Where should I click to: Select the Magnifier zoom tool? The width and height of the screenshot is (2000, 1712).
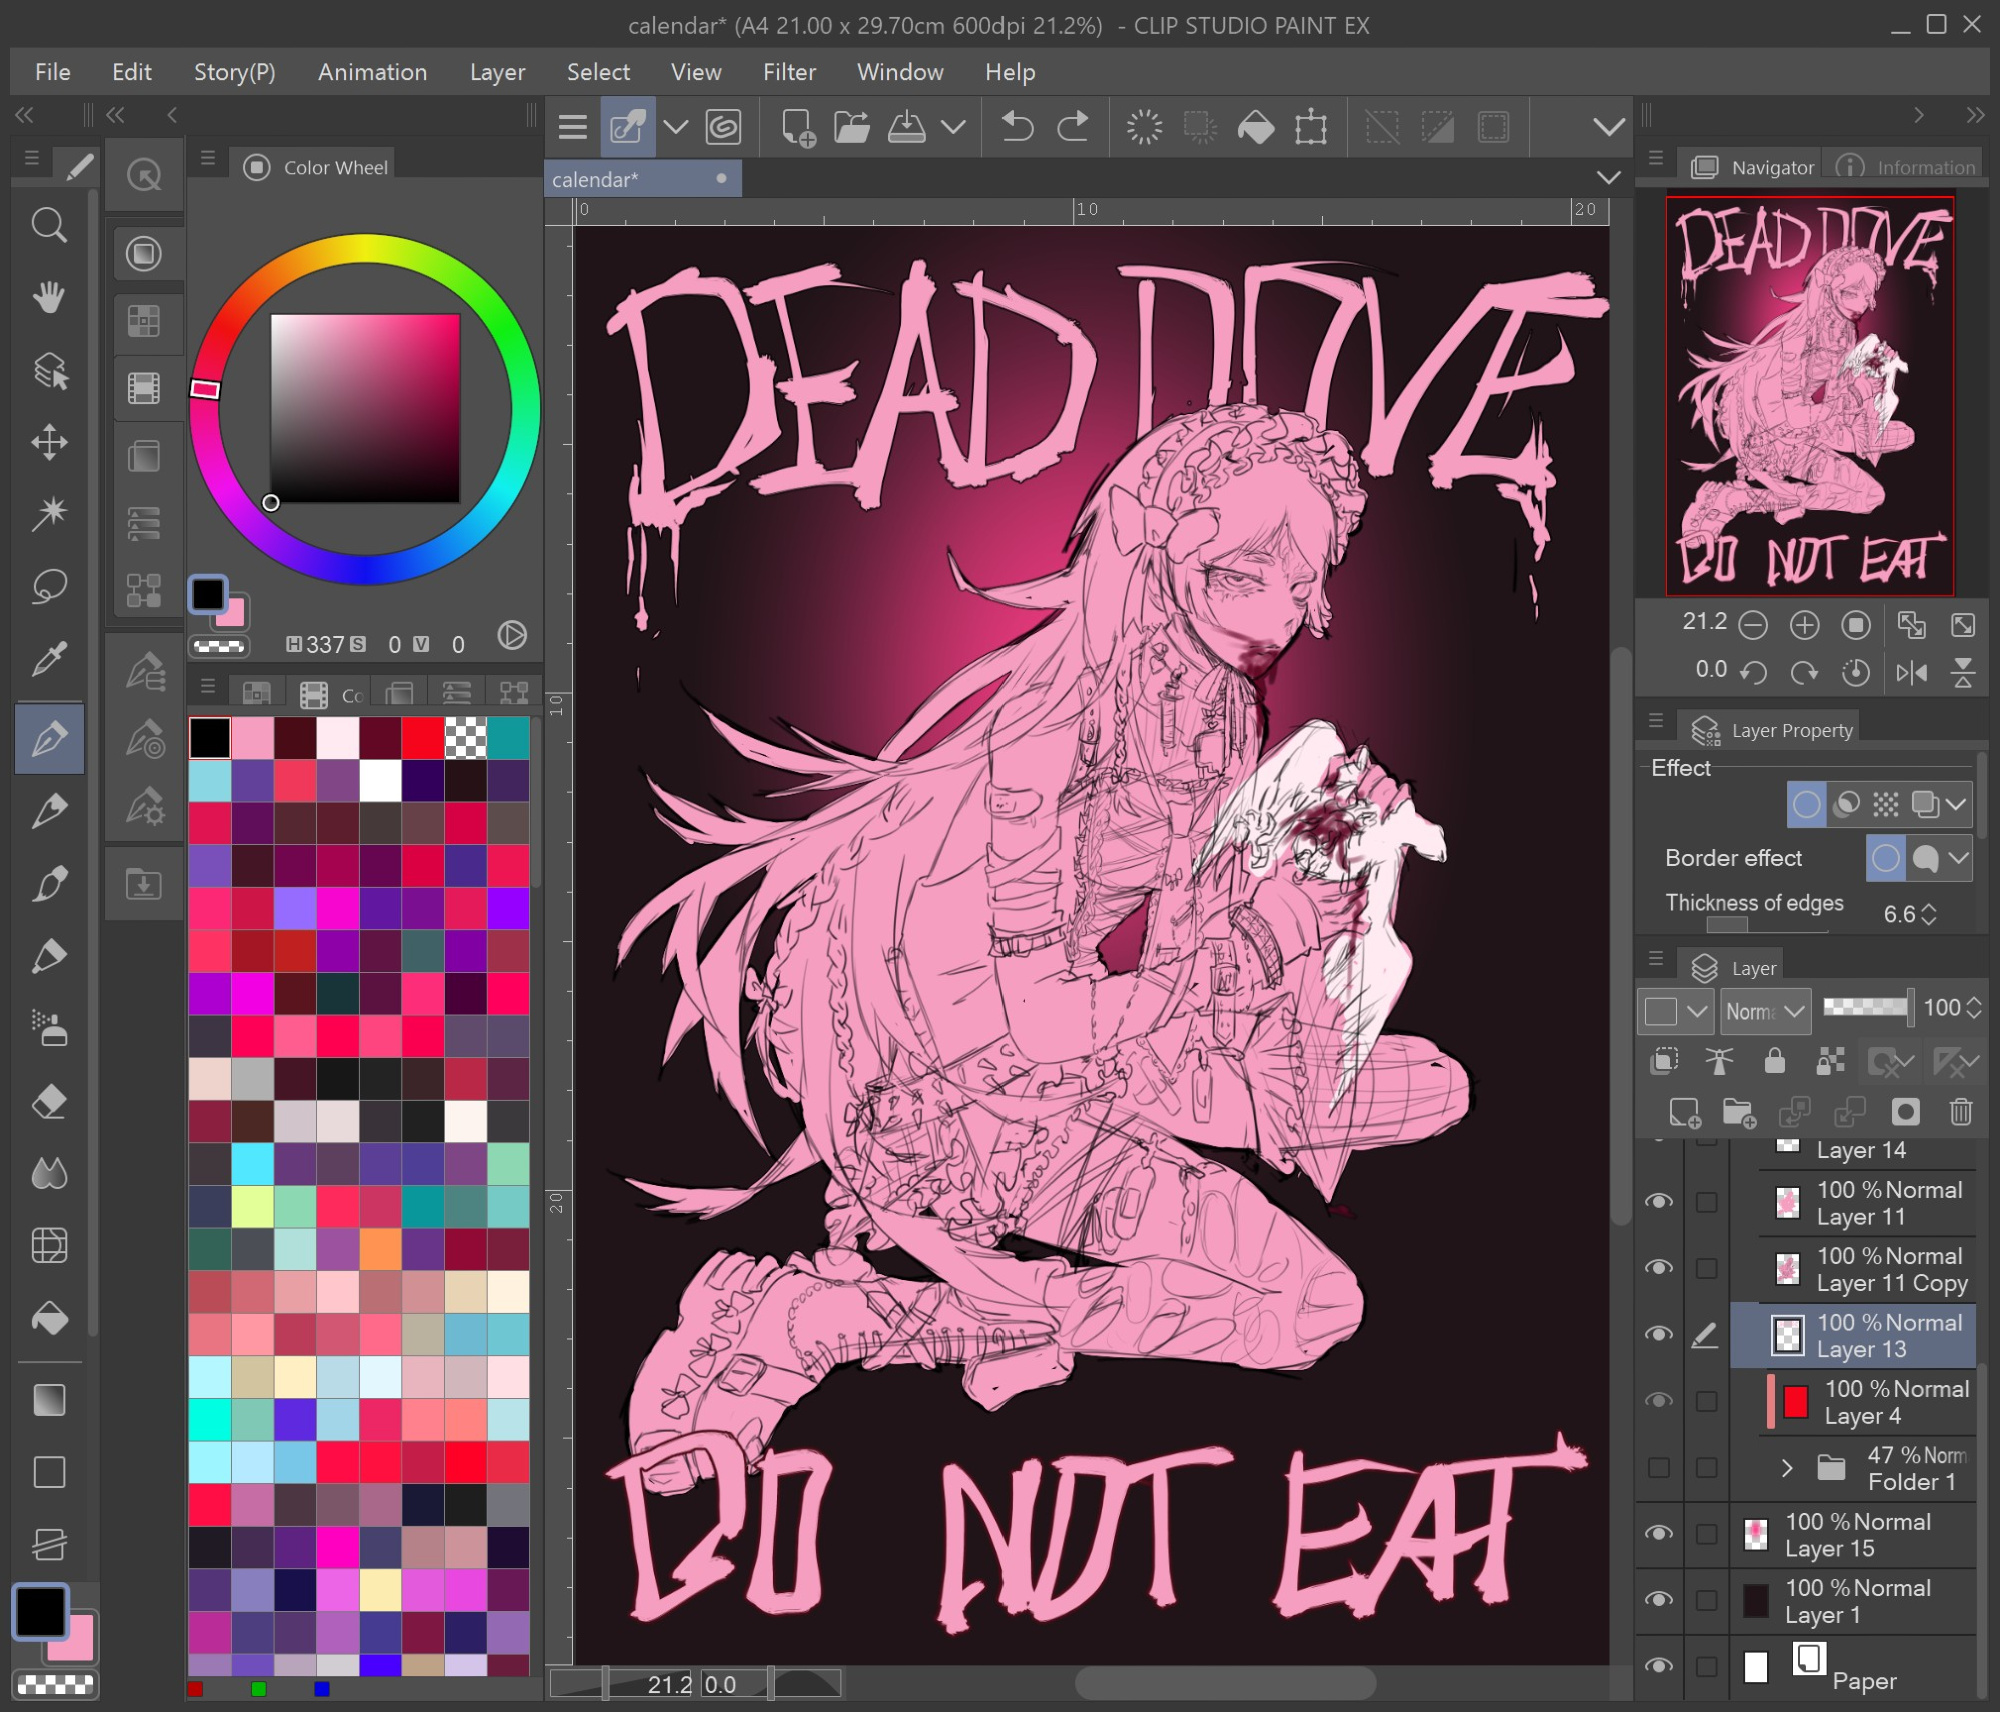[x=48, y=225]
